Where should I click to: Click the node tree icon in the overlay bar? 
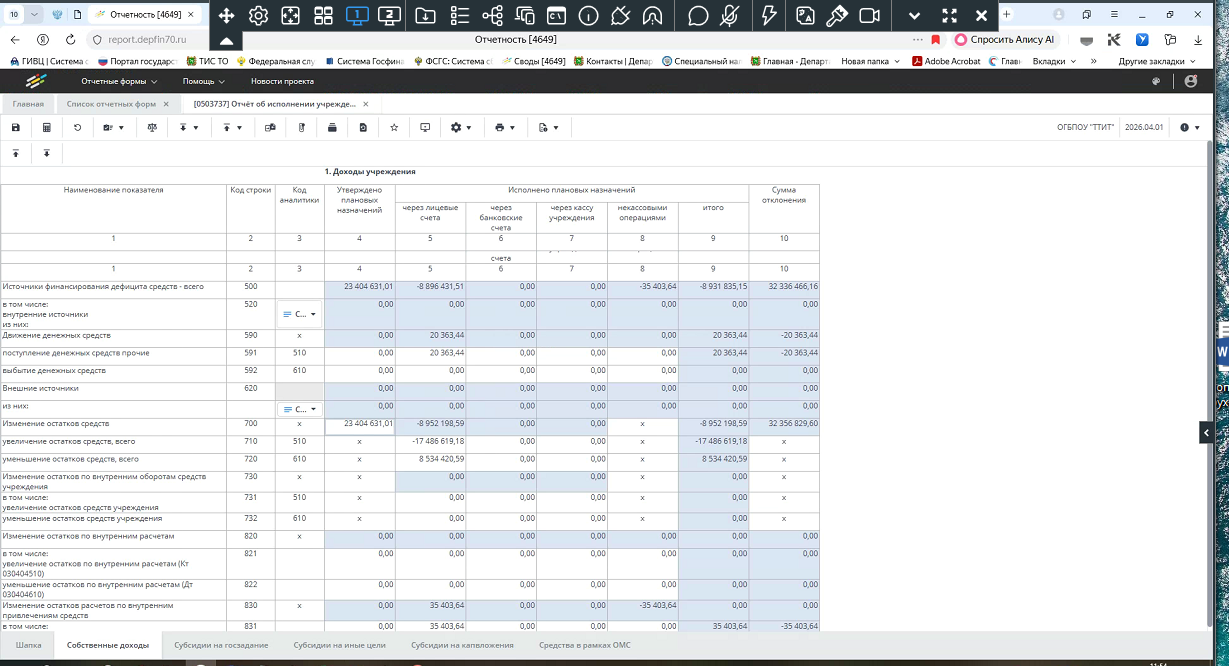pyautogui.click(x=492, y=15)
